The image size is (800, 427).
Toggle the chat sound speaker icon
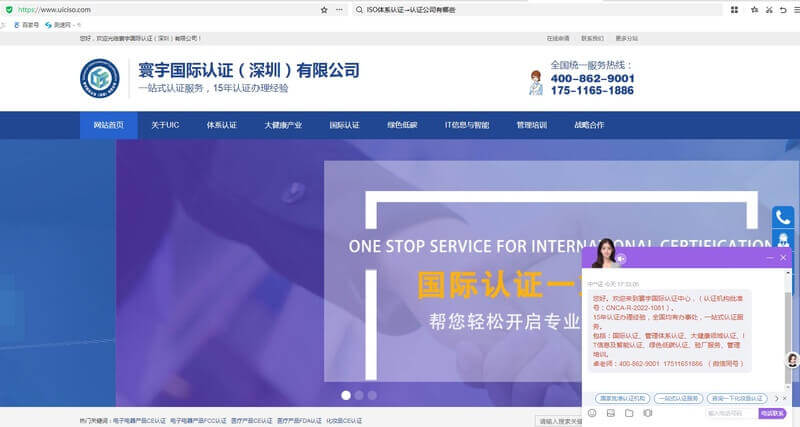[621, 259]
